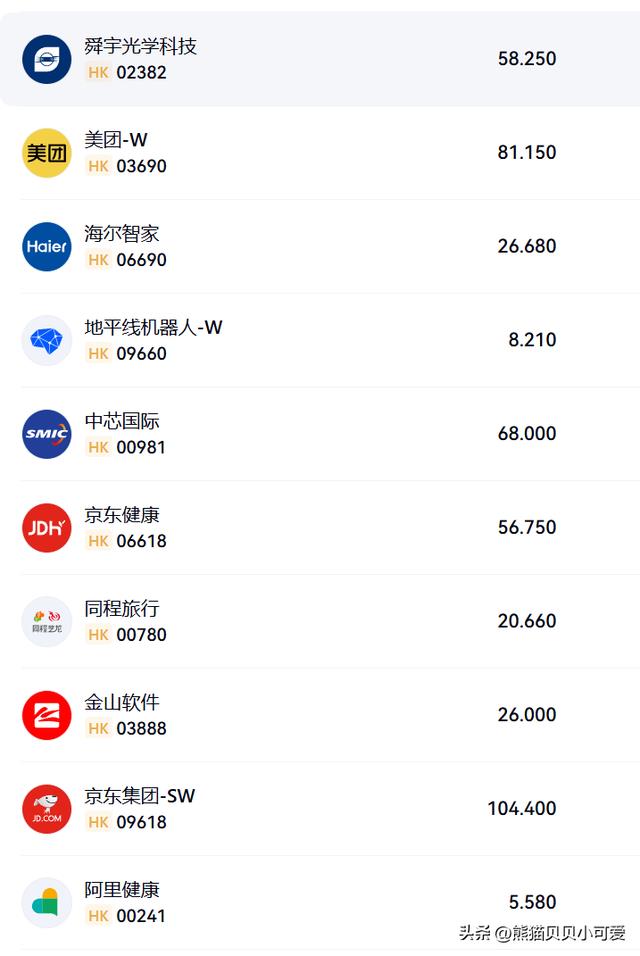640x956 pixels.
Task: Click the Sunny Optical company logo icon
Action: click(x=47, y=59)
